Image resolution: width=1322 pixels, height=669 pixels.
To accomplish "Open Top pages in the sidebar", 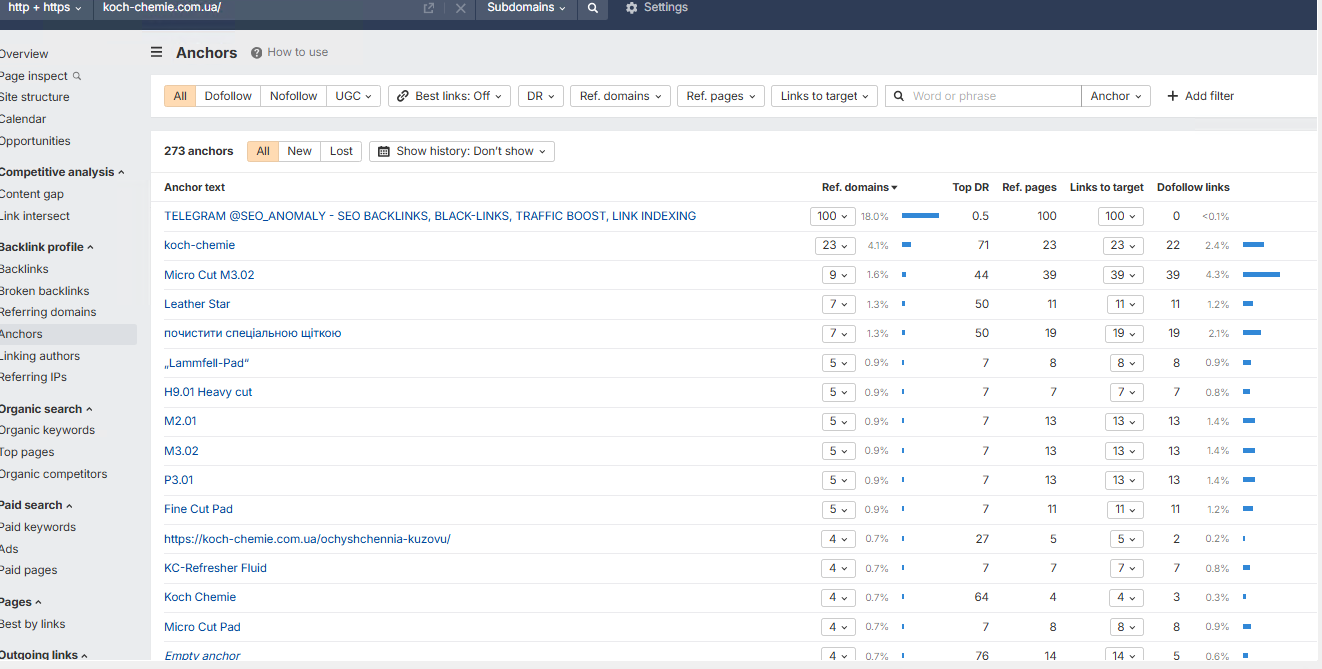I will click(x=27, y=452).
